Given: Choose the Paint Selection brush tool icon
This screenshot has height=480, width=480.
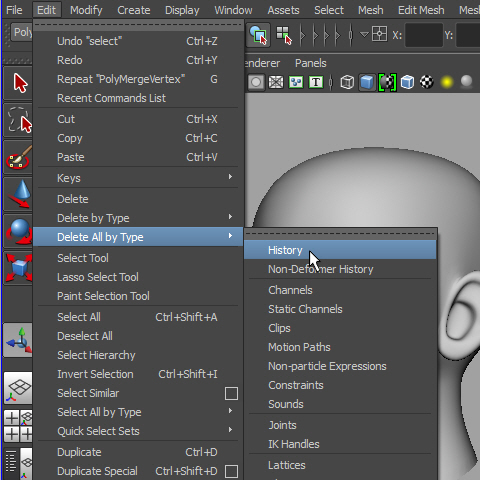Looking at the screenshot, I should tap(18, 157).
